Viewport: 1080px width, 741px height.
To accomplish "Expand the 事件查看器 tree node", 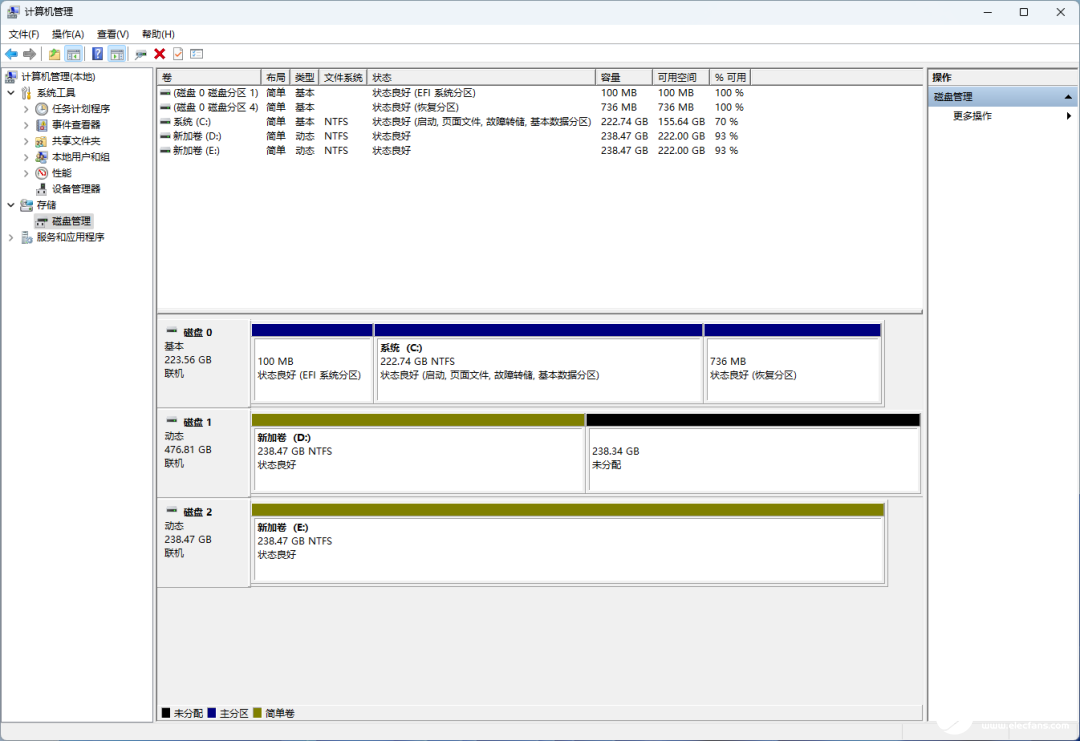I will click(x=26, y=125).
